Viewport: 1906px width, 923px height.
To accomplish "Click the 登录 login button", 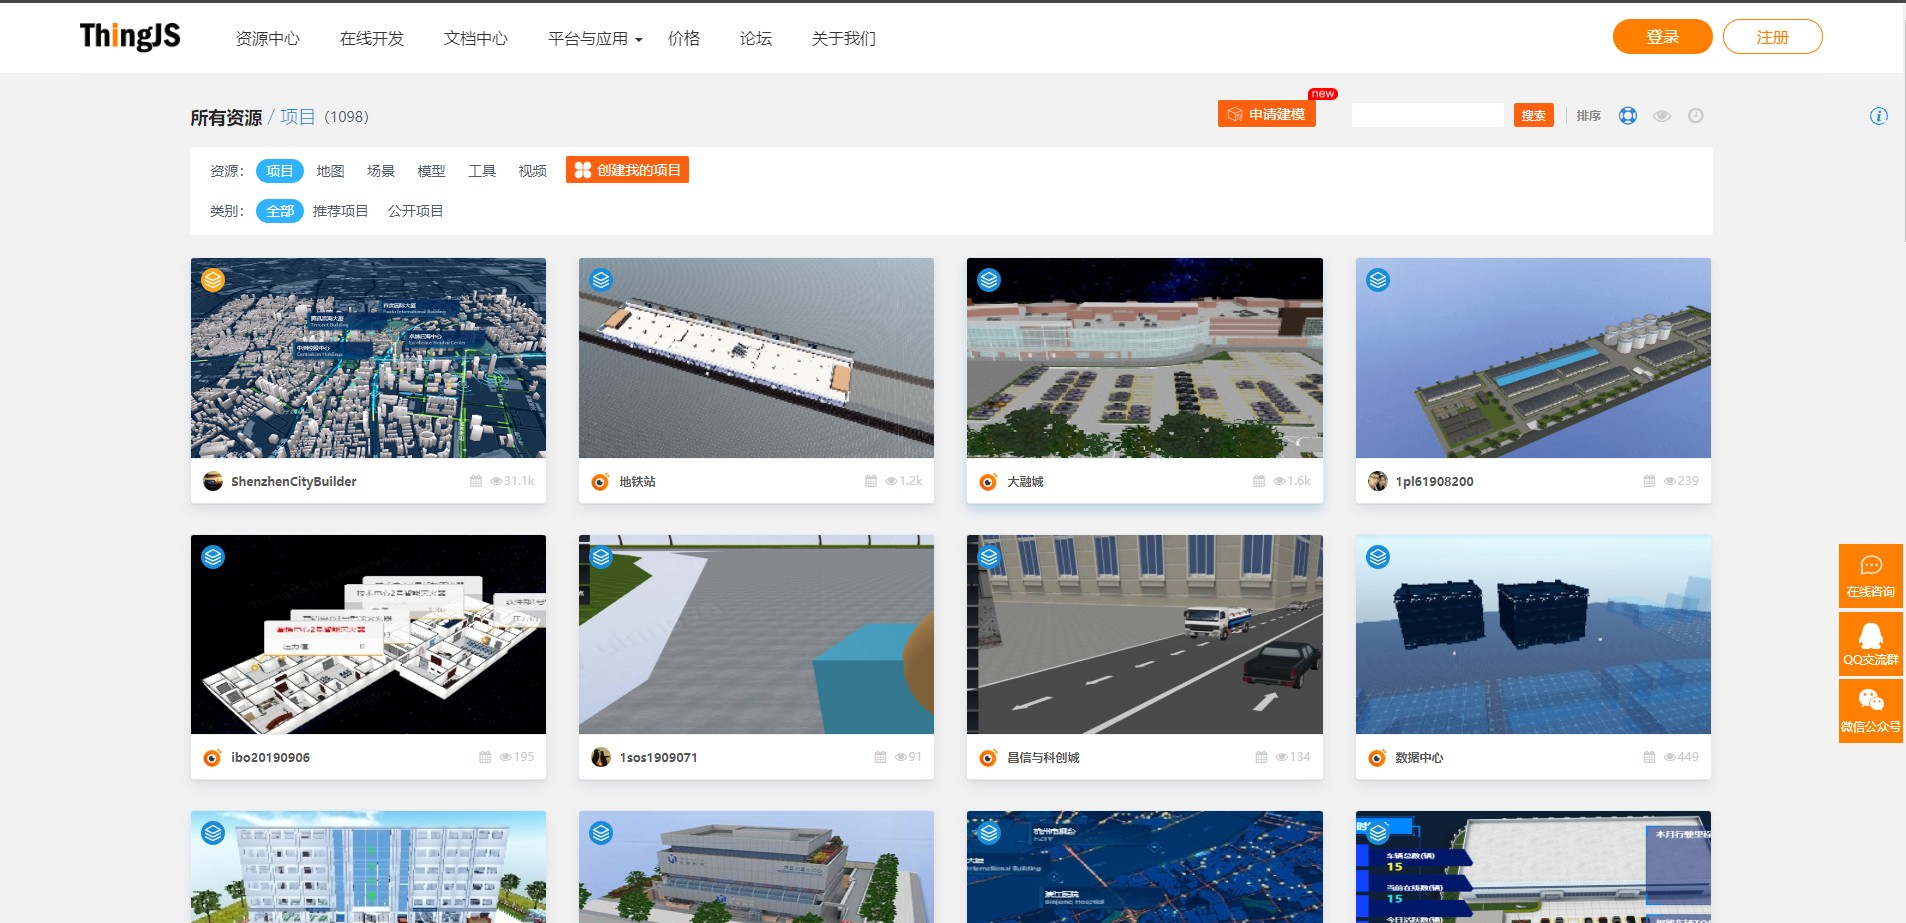I will point(1662,37).
